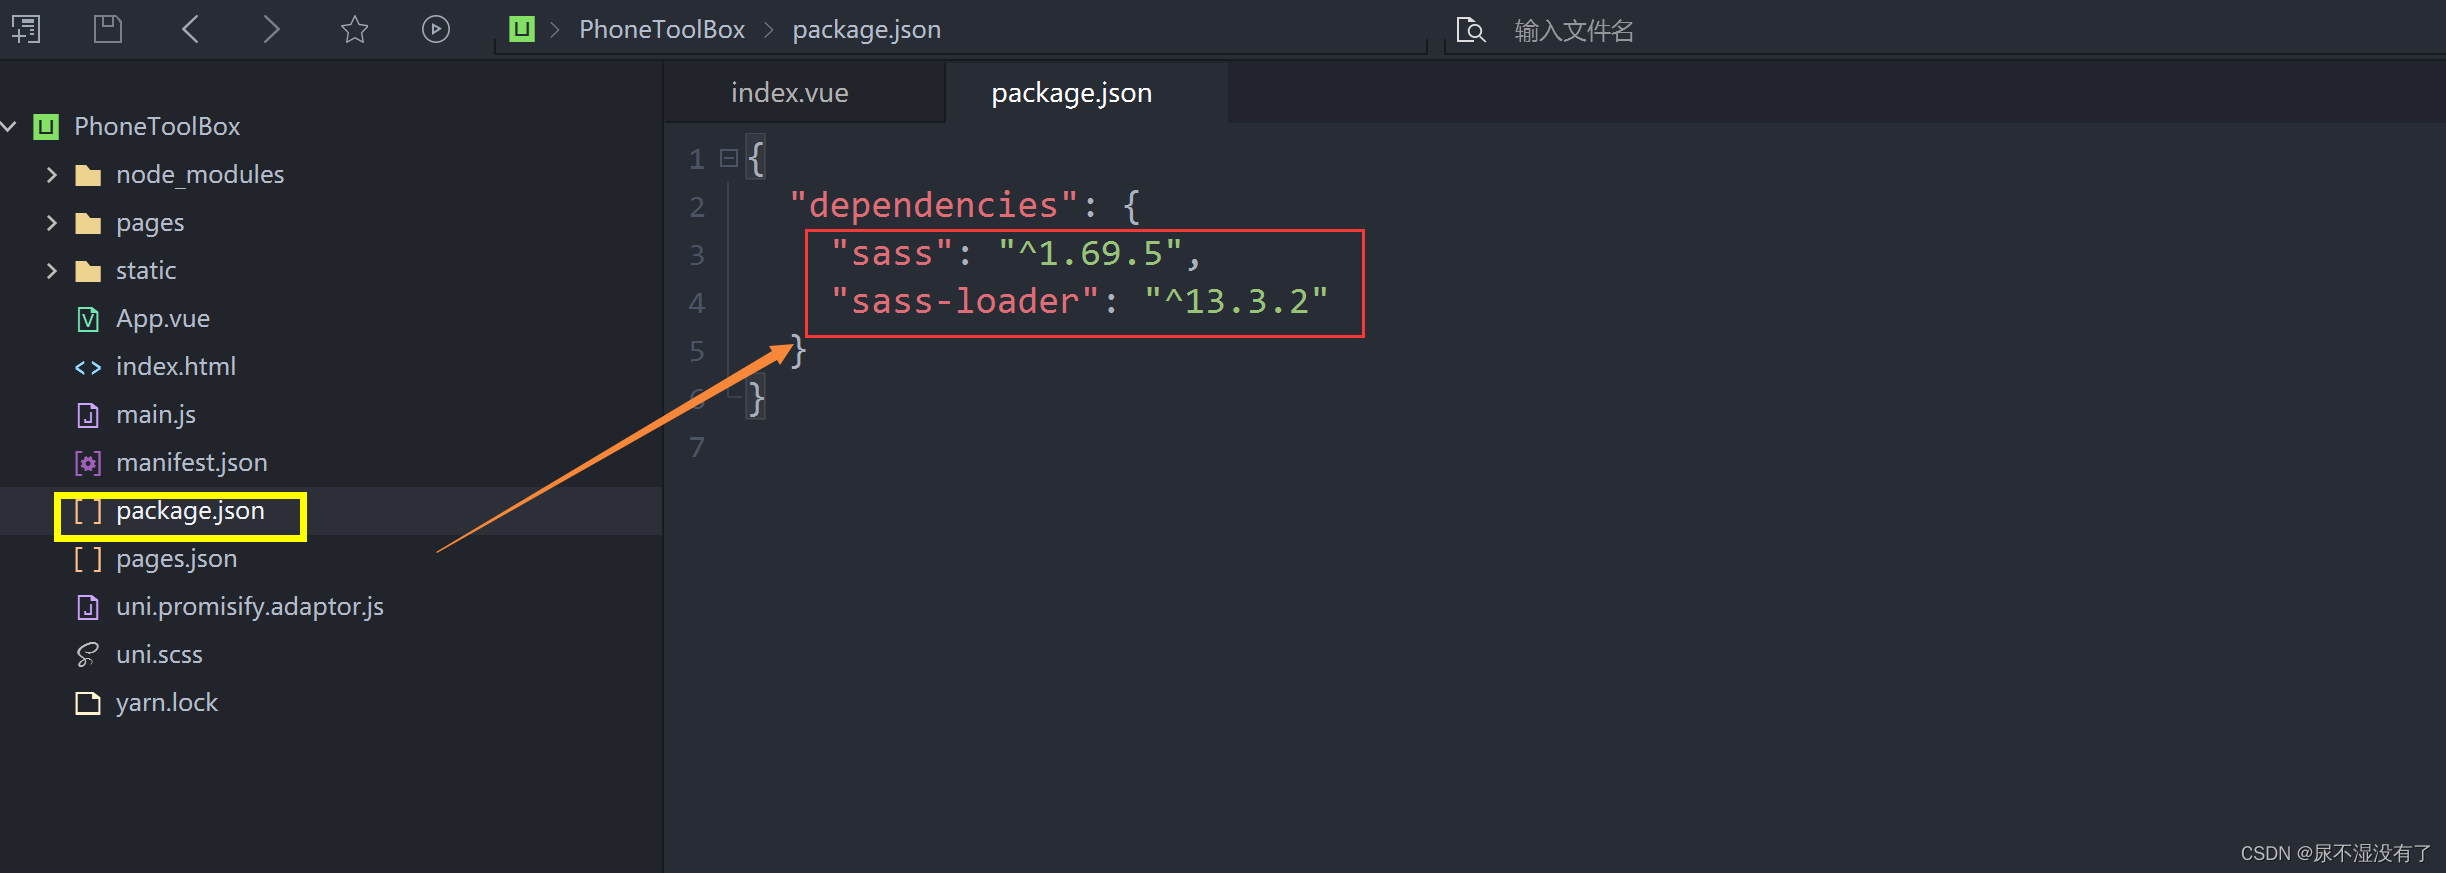Click the "sass" key on line 3

pyautogui.click(x=892, y=254)
